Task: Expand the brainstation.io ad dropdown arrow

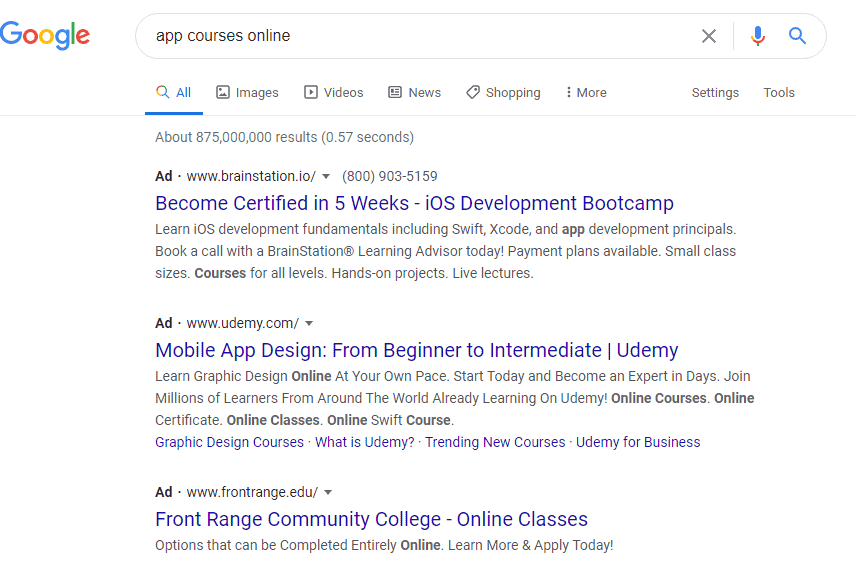Action: click(x=326, y=176)
